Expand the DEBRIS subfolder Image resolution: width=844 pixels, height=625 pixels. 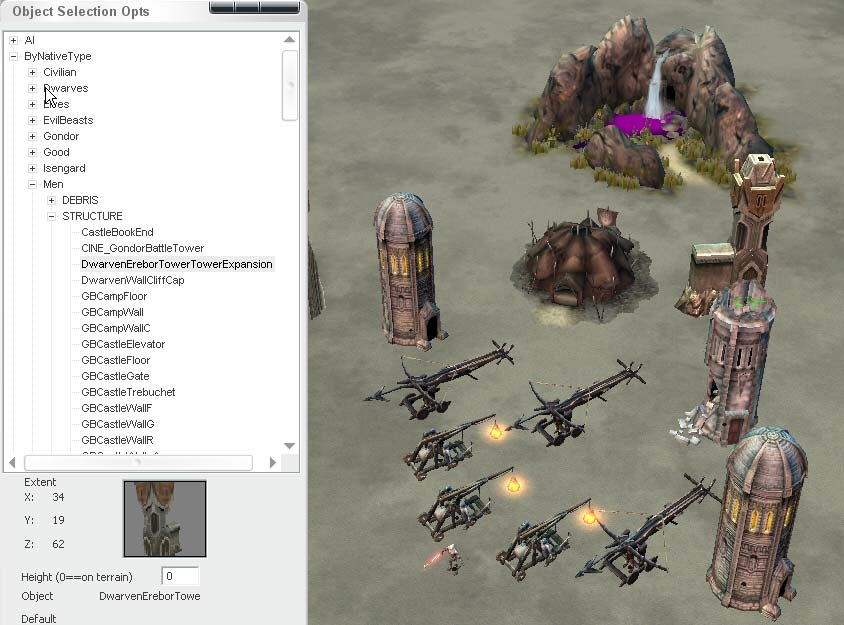click(x=51, y=200)
